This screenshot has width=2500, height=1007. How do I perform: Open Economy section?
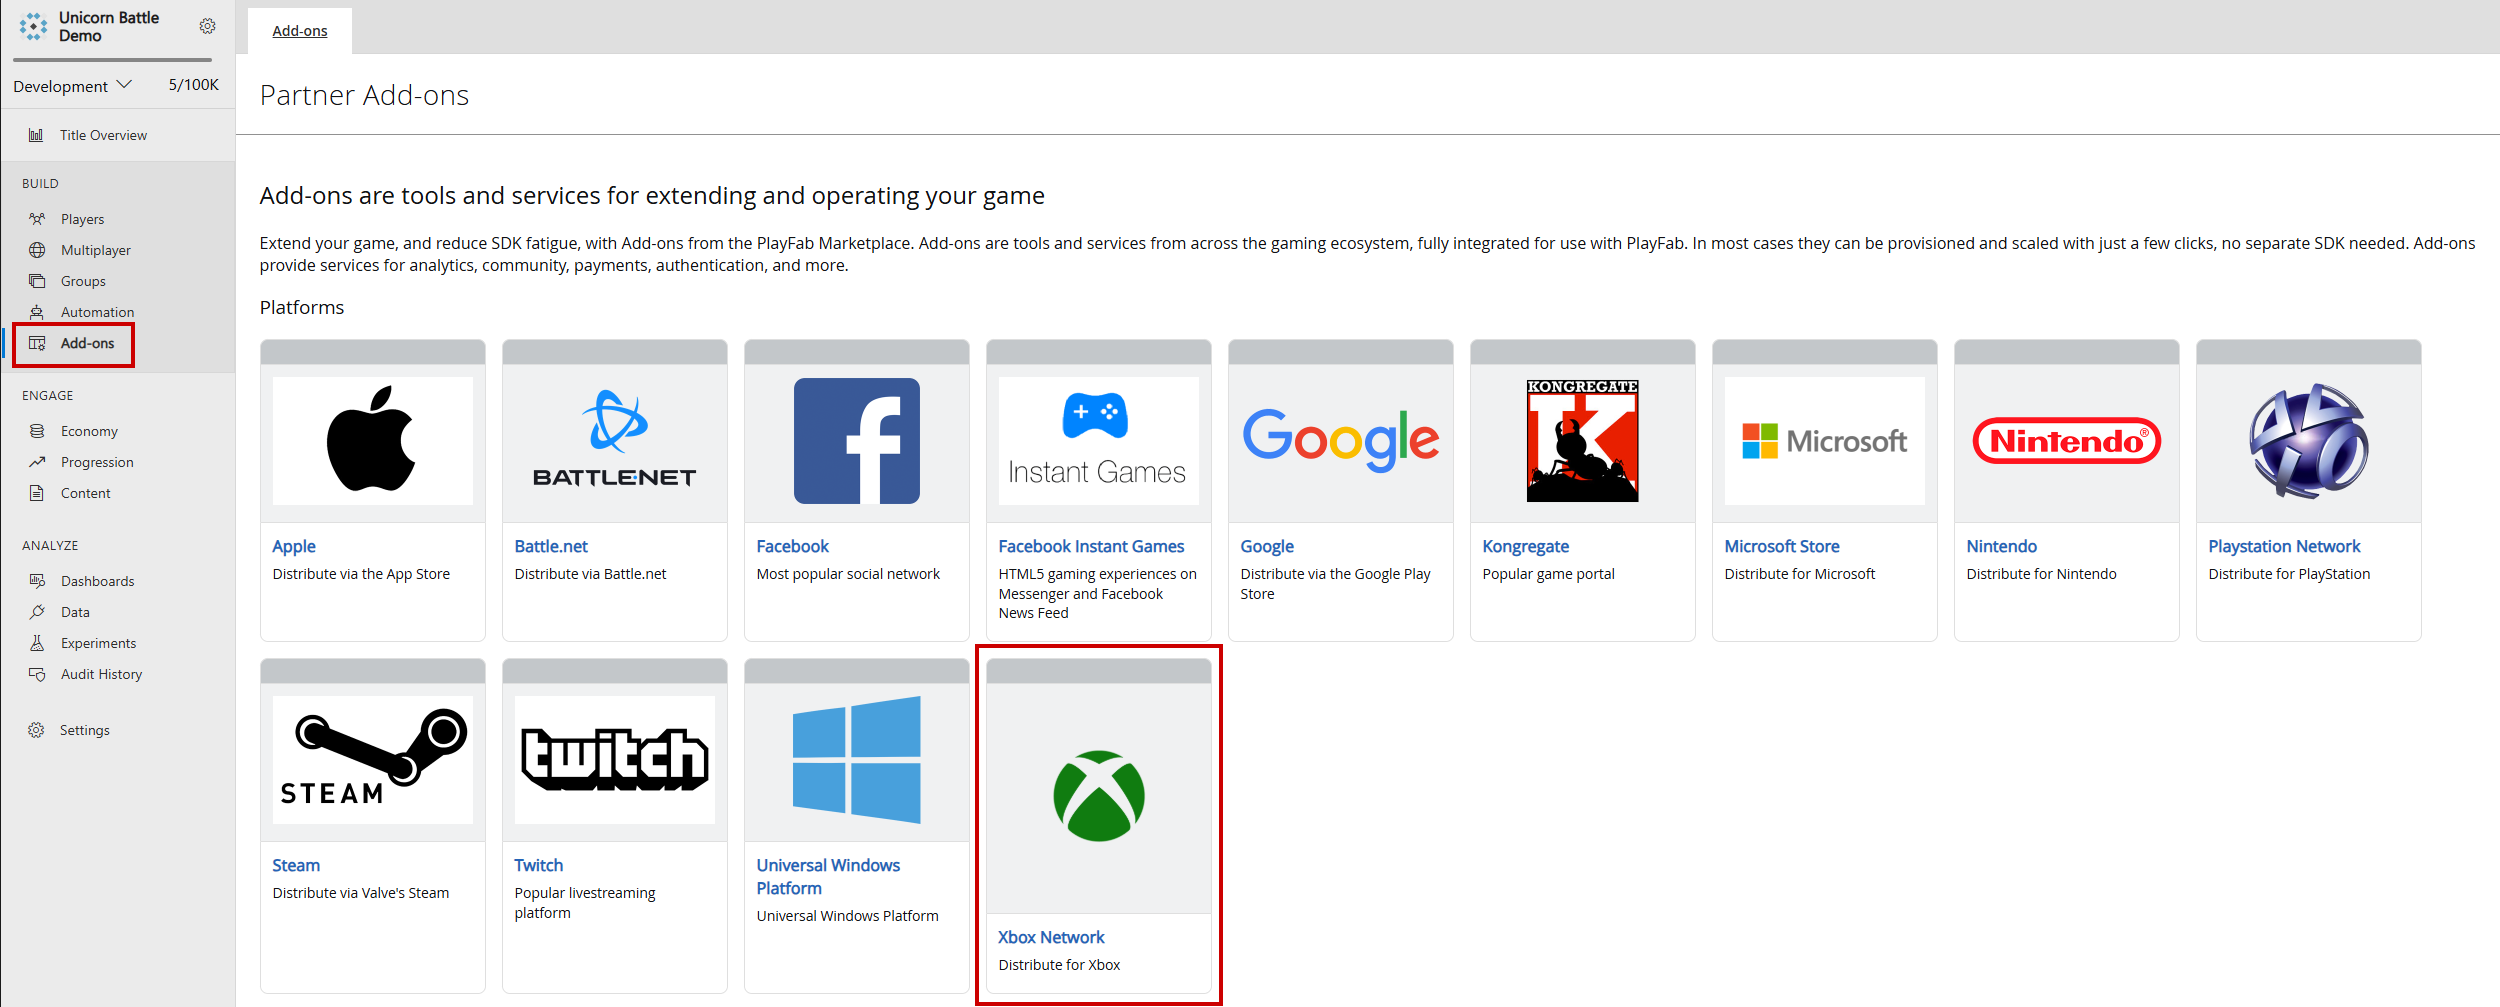pos(89,431)
